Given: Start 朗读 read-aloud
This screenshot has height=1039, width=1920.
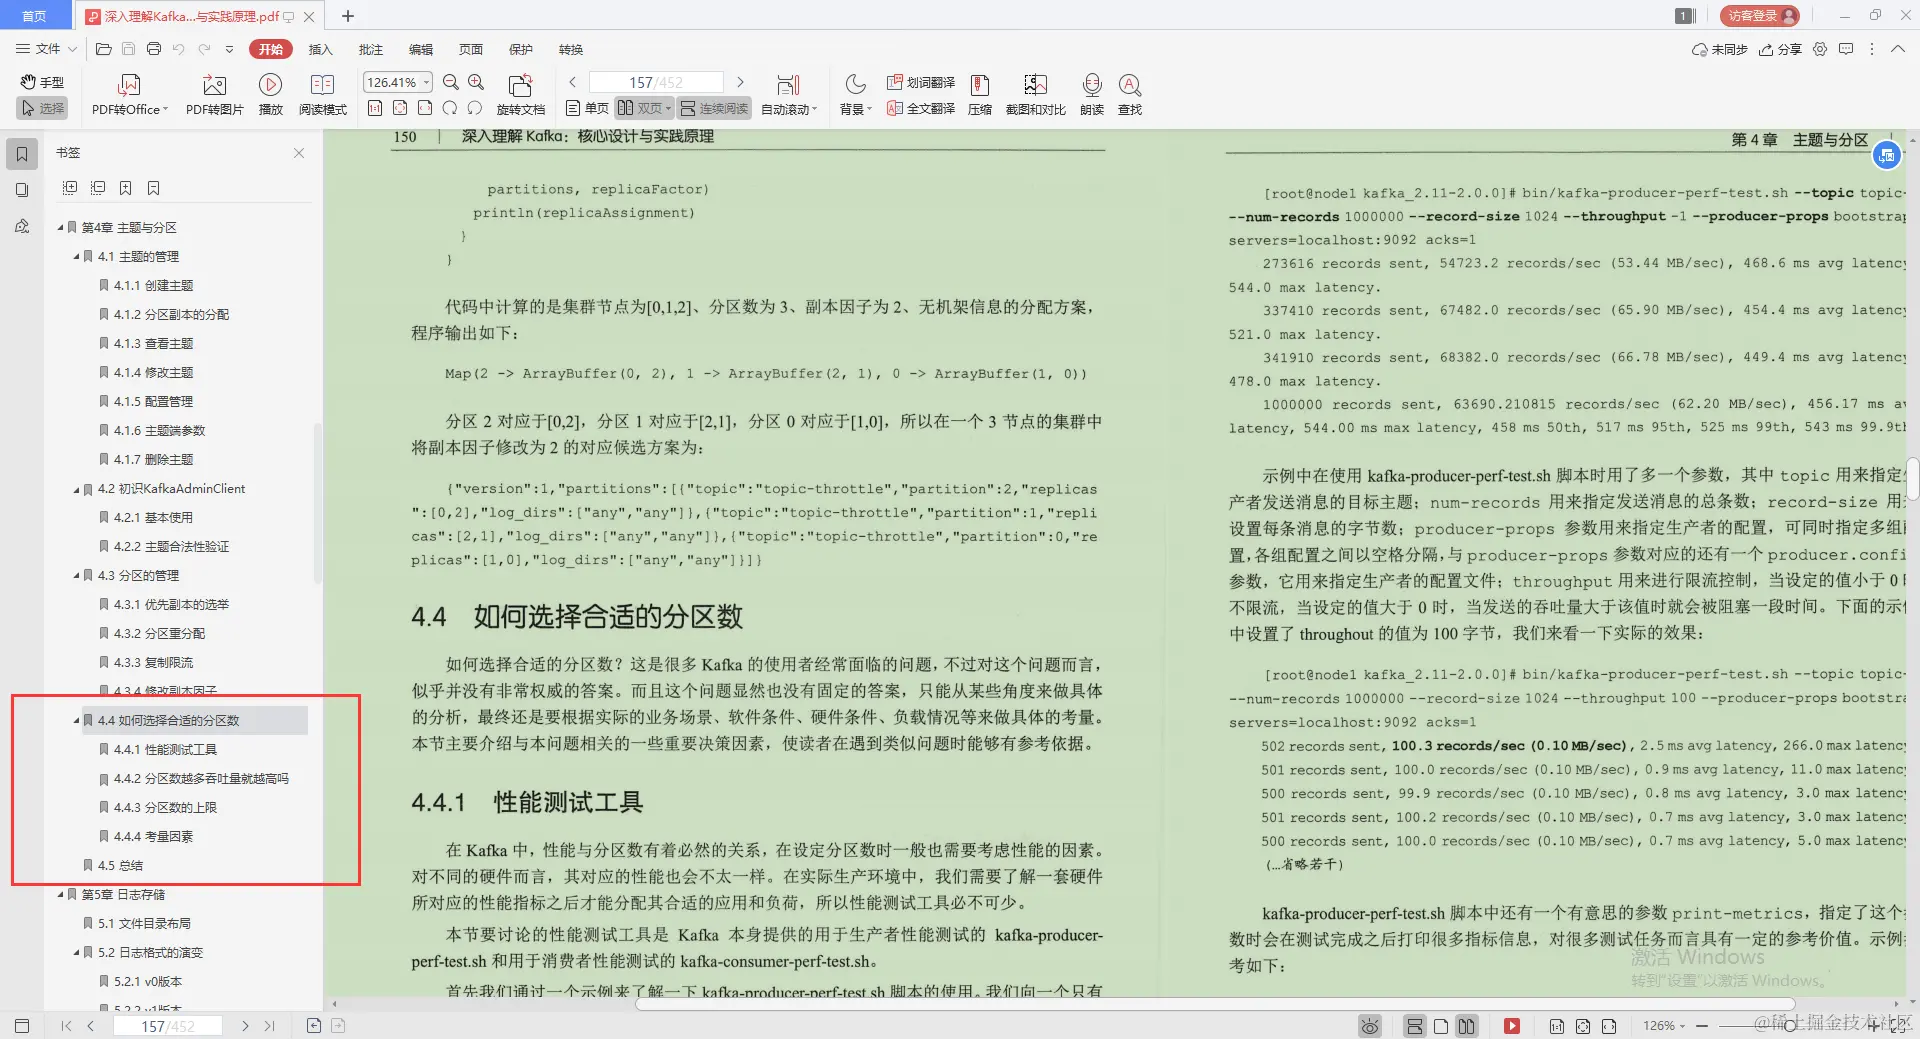Looking at the screenshot, I should [1091, 95].
